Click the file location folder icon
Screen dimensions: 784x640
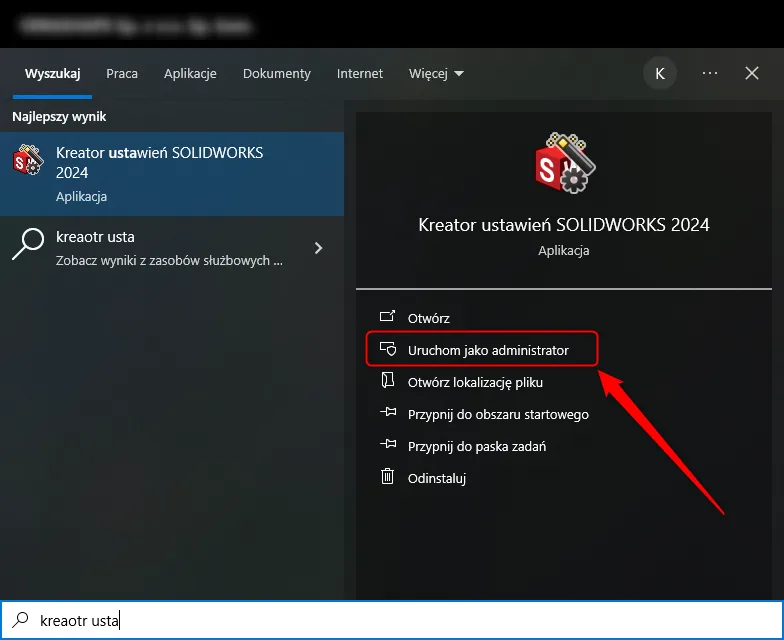coord(388,380)
